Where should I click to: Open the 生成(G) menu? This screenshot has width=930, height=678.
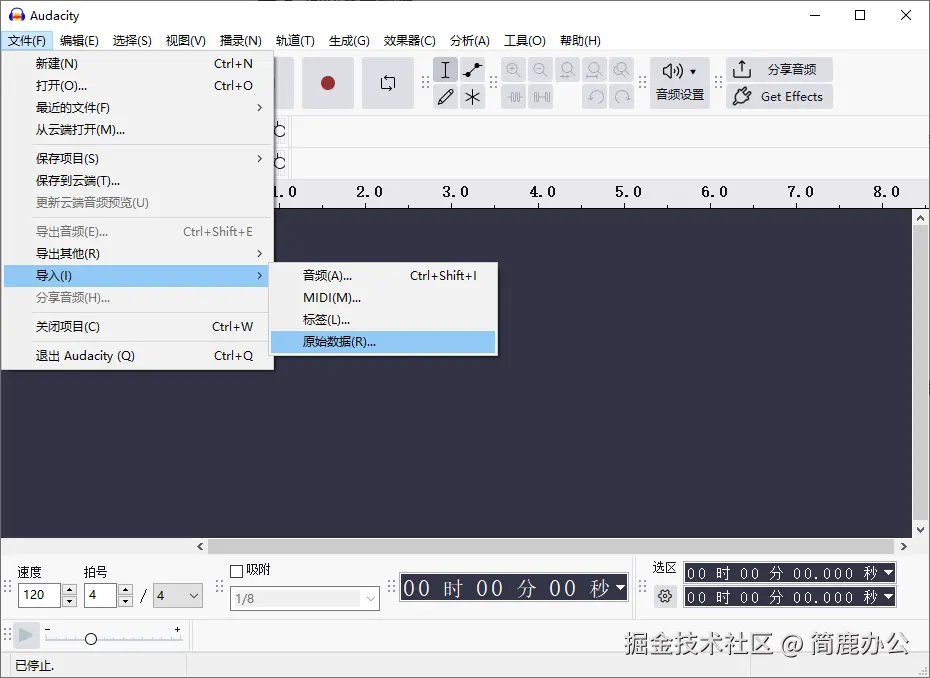[349, 40]
